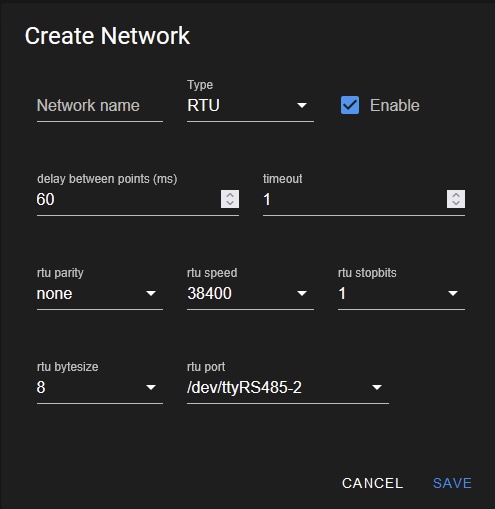Click the timeout value field
Screen dimensions: 495x509
(354, 200)
